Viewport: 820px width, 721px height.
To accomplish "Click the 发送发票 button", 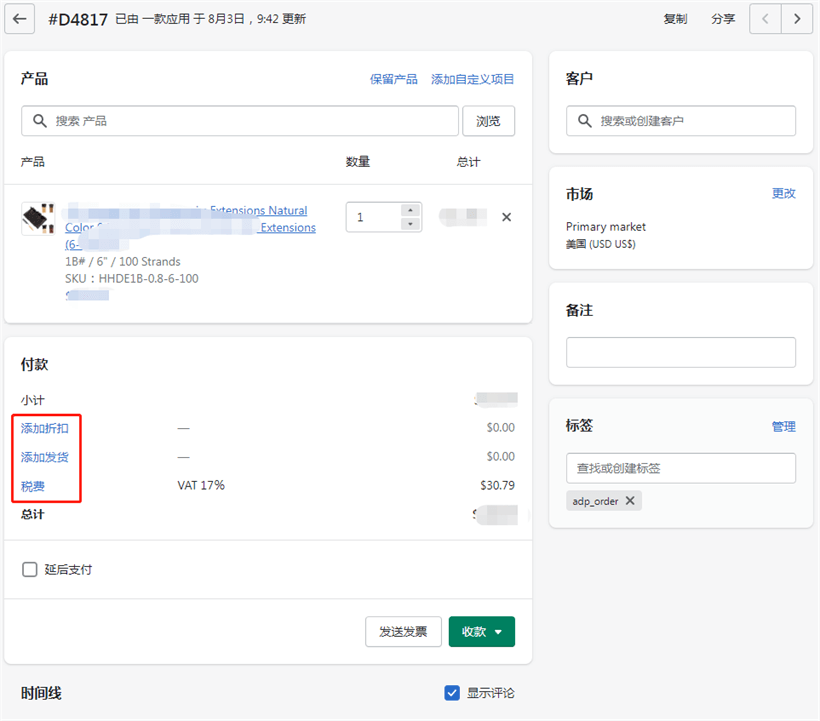I will [x=403, y=632].
